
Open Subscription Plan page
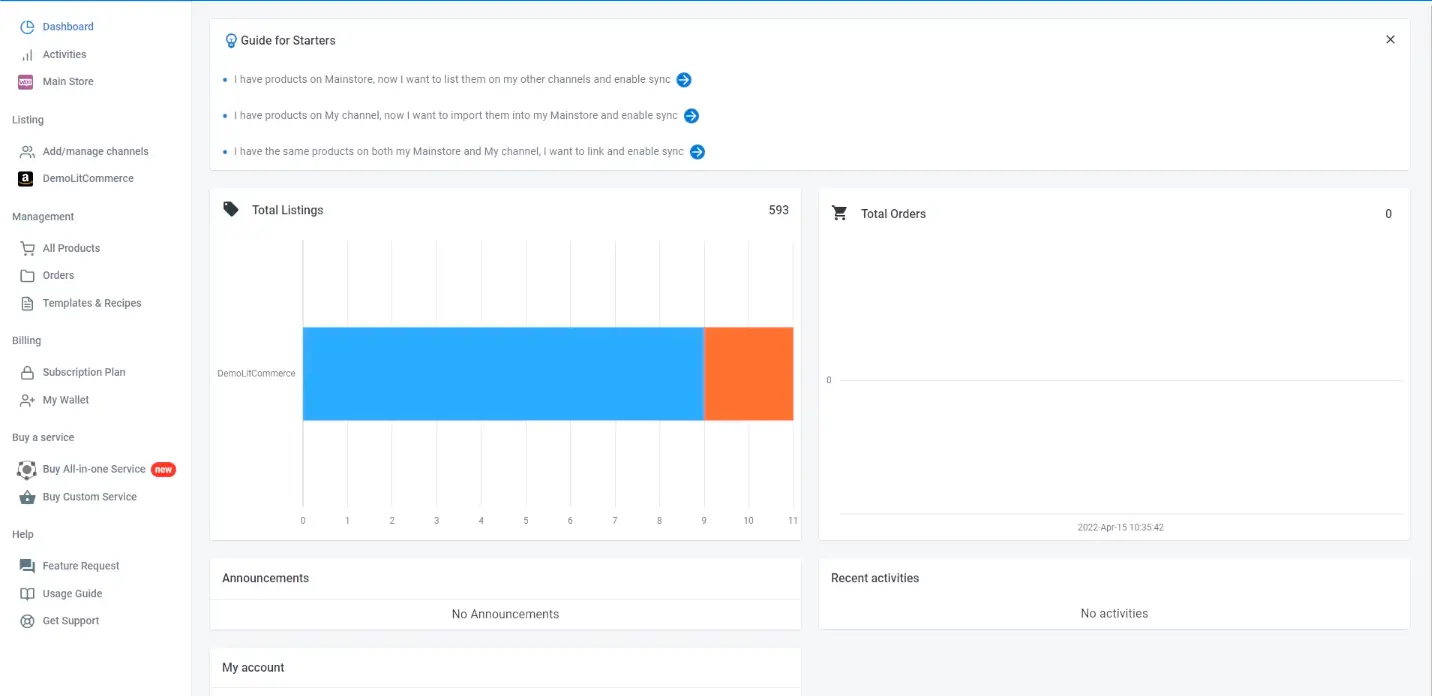[x=84, y=372]
